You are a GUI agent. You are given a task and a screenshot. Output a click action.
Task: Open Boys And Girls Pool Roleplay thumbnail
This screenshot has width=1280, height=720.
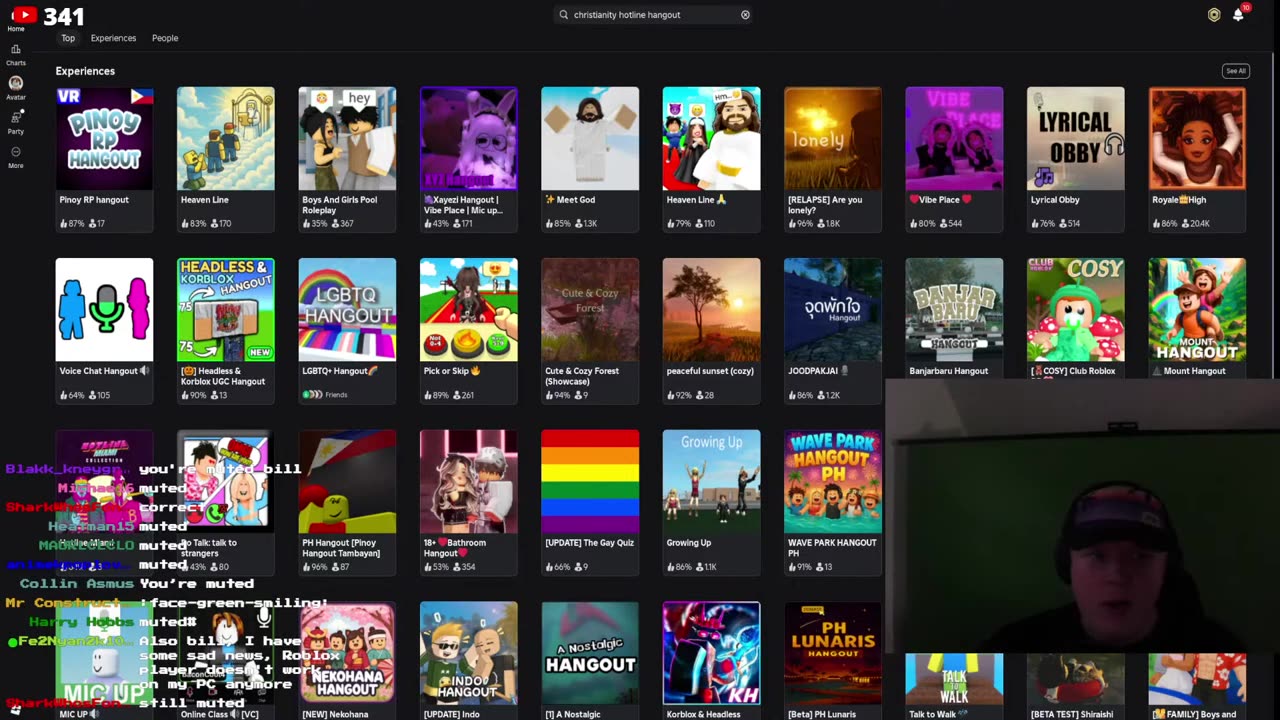point(347,139)
